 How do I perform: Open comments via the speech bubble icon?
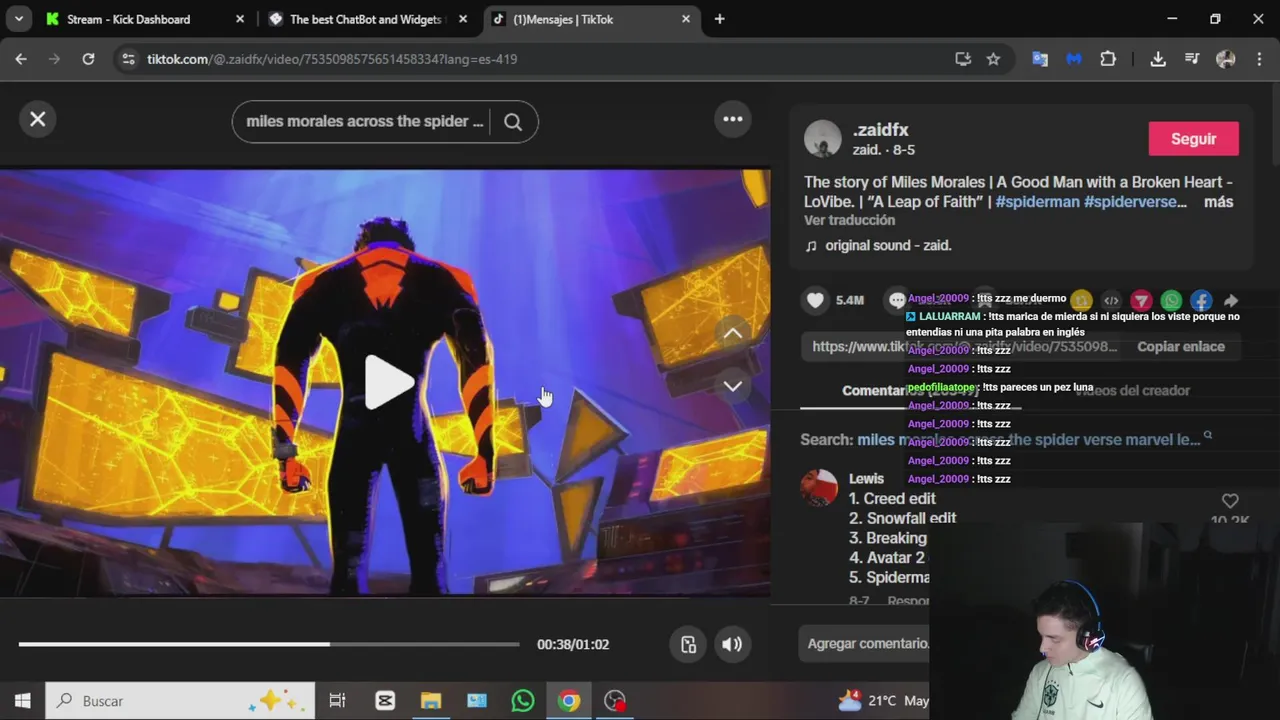(897, 300)
